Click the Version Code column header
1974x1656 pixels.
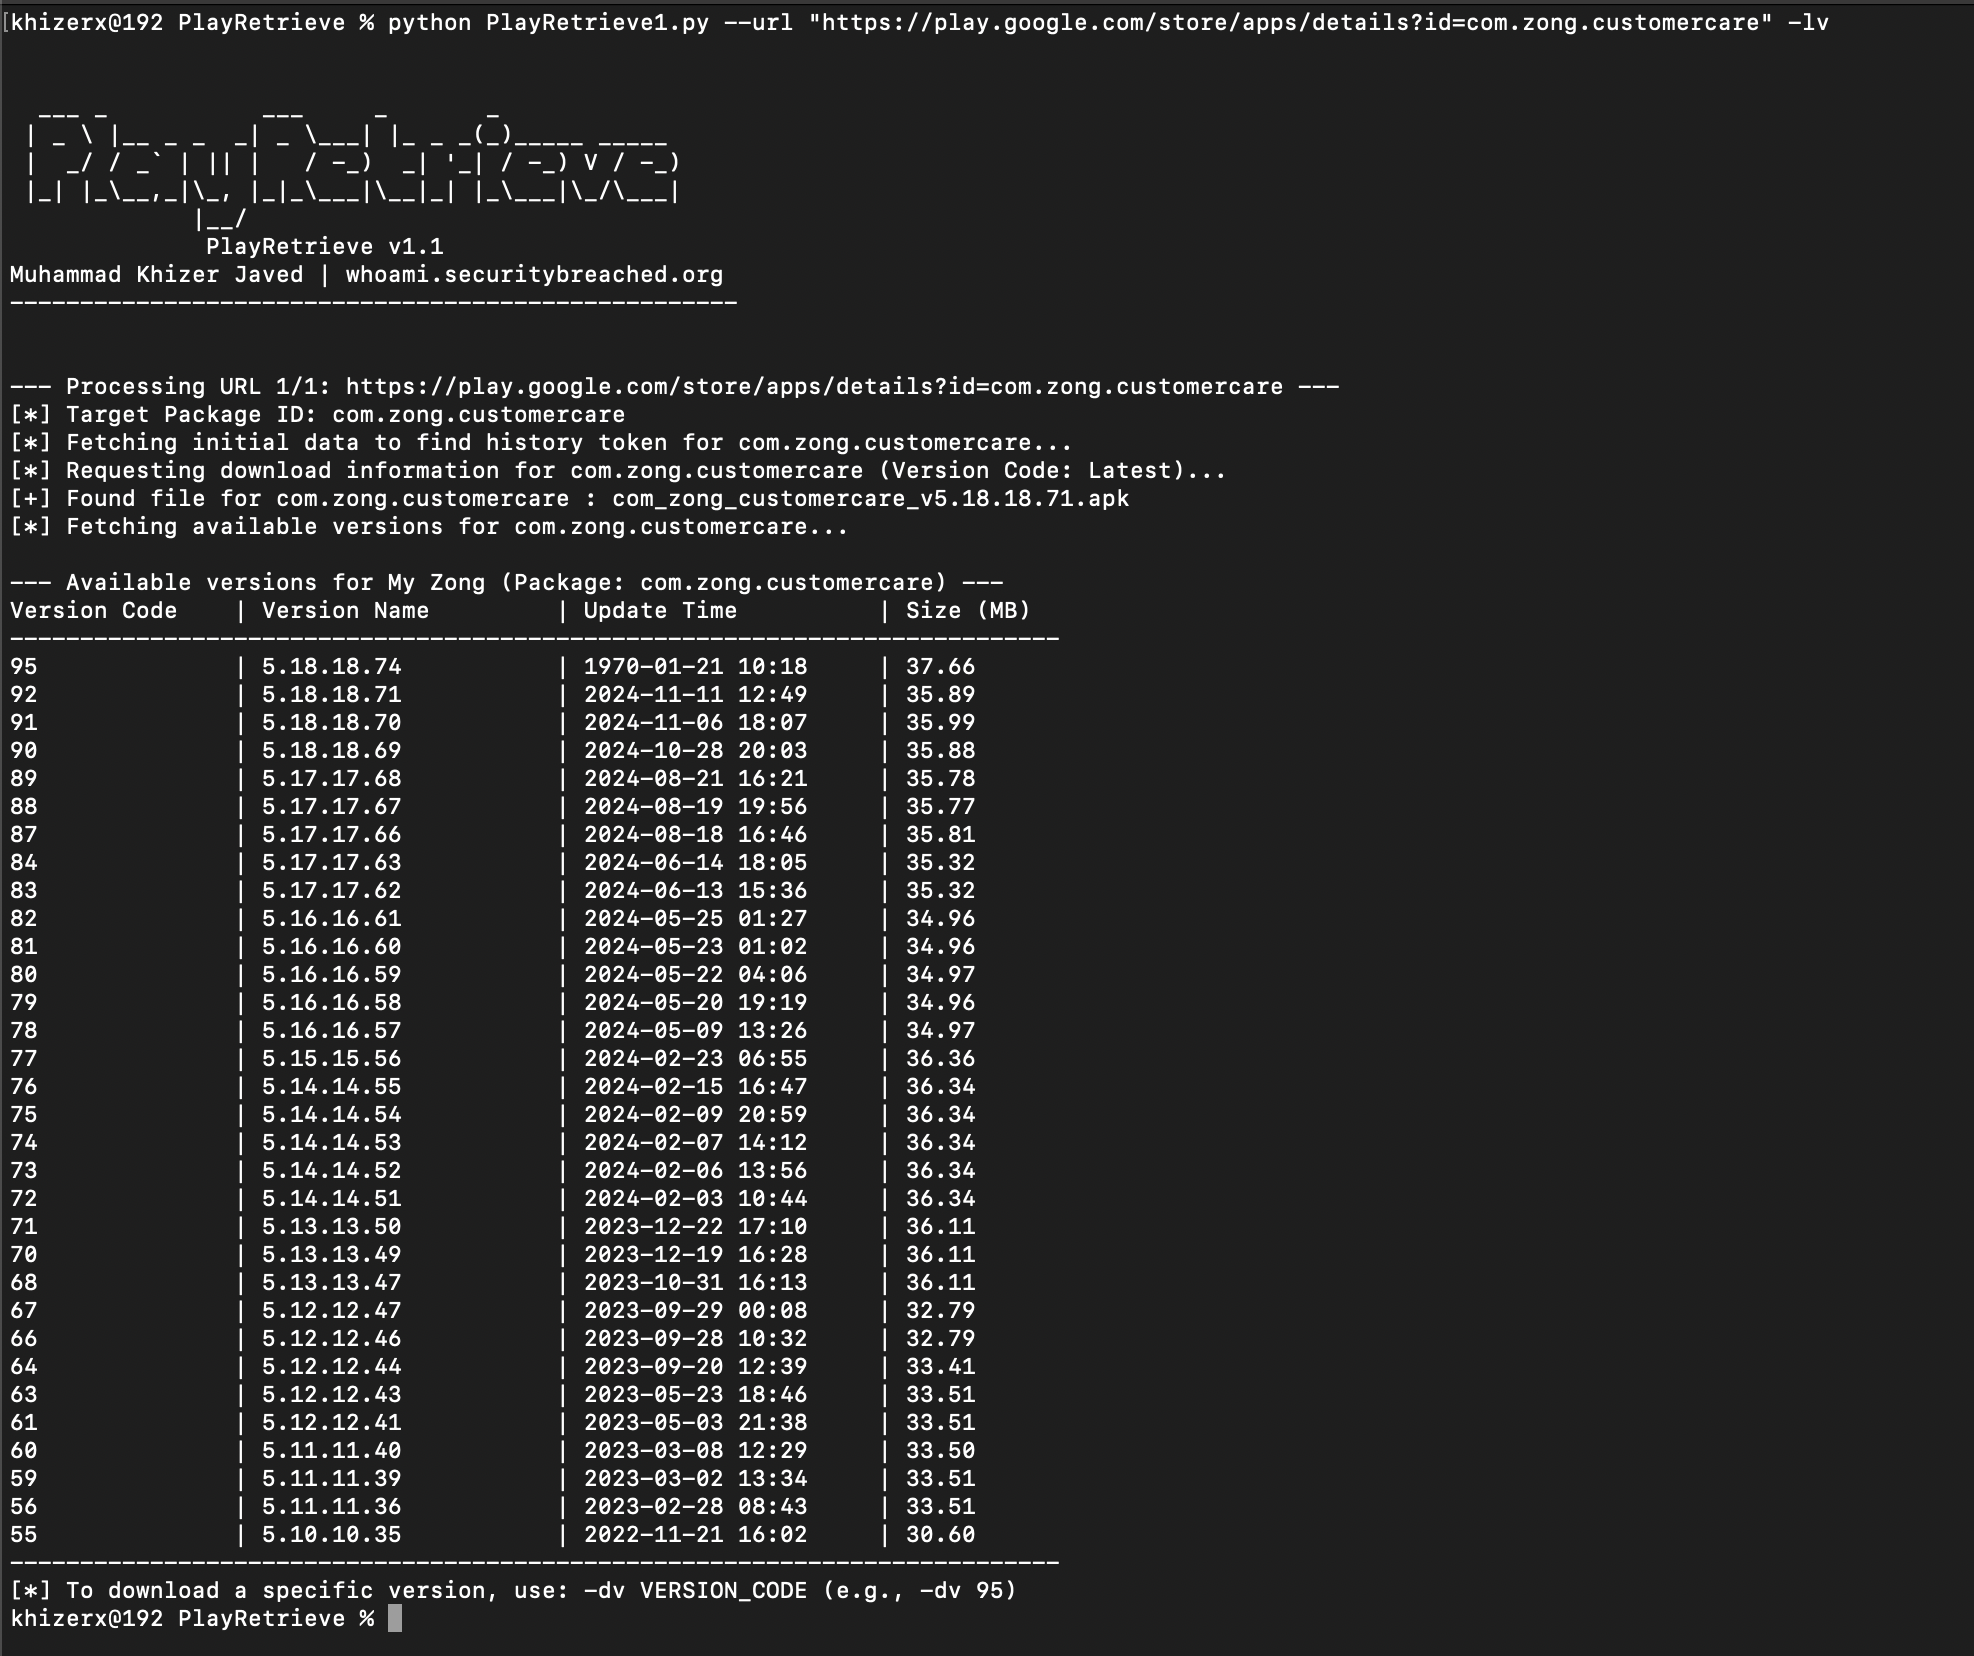94,611
